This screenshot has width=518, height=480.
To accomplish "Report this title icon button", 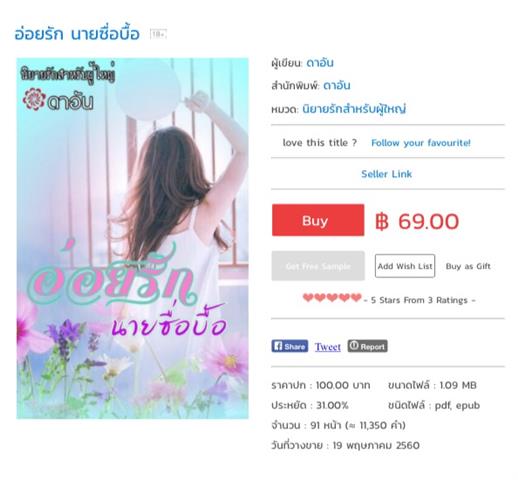I will click(367, 346).
